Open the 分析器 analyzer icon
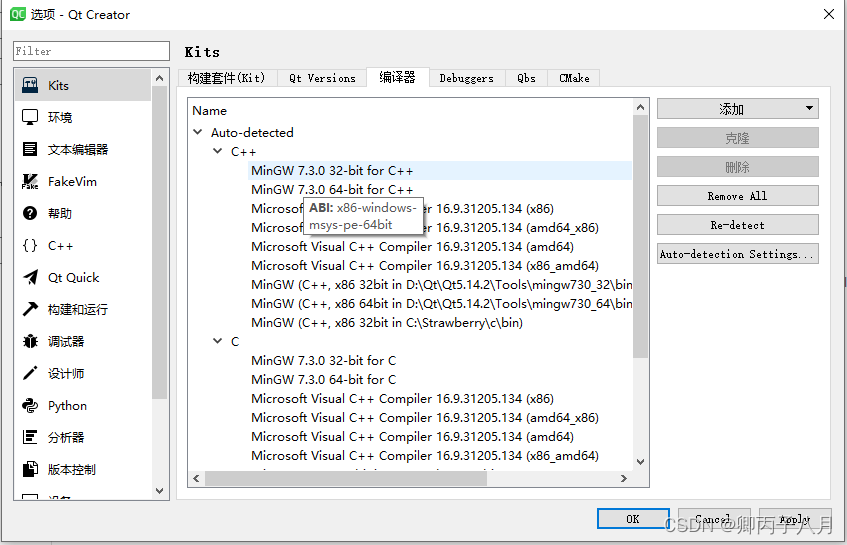 [30, 437]
